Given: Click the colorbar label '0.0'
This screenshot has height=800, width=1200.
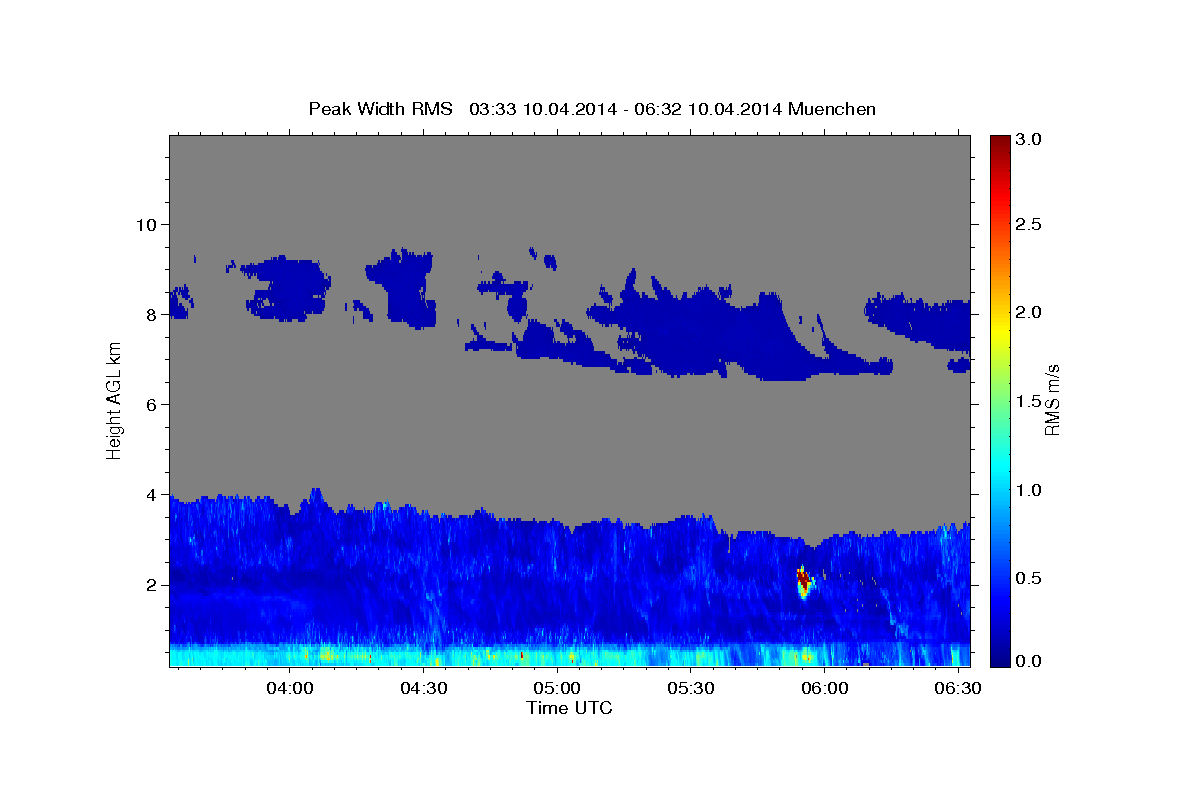Looking at the screenshot, I should pos(1029,661).
